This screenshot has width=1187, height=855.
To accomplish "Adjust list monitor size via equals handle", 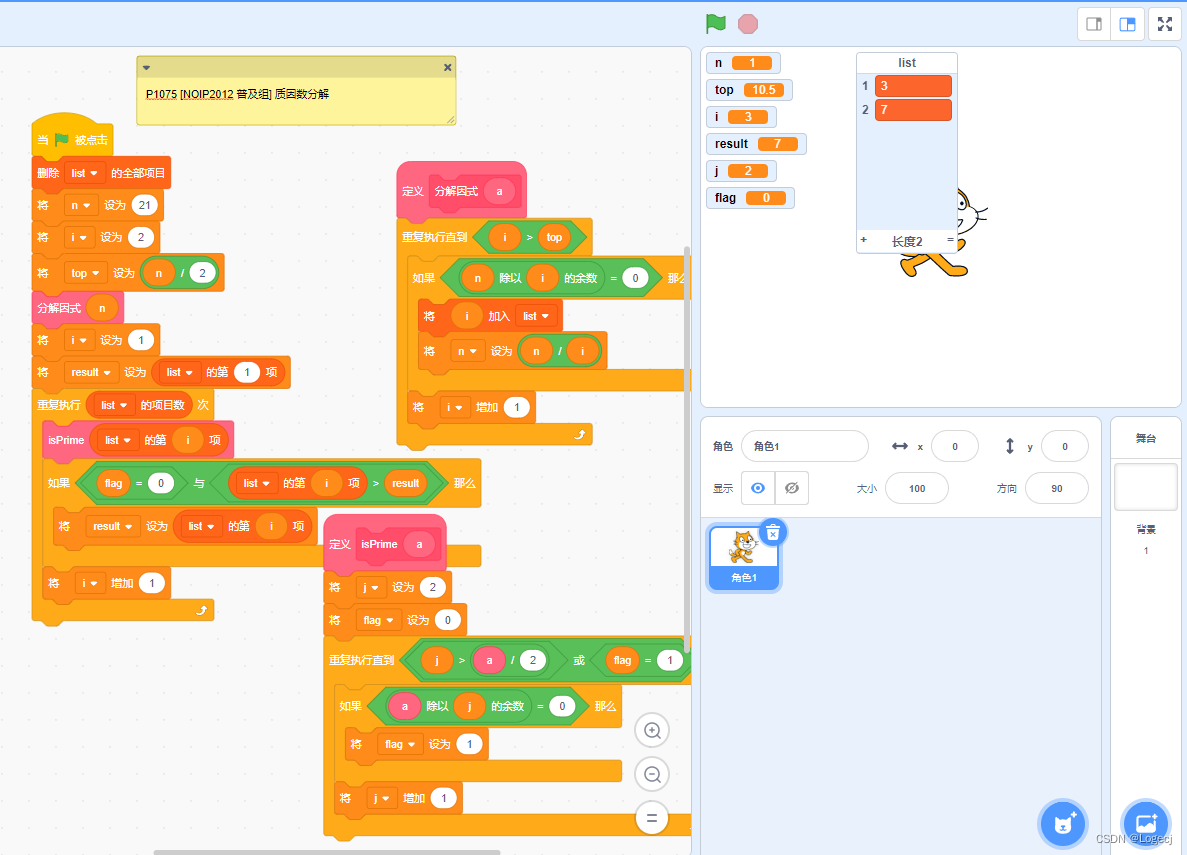I will point(950,240).
